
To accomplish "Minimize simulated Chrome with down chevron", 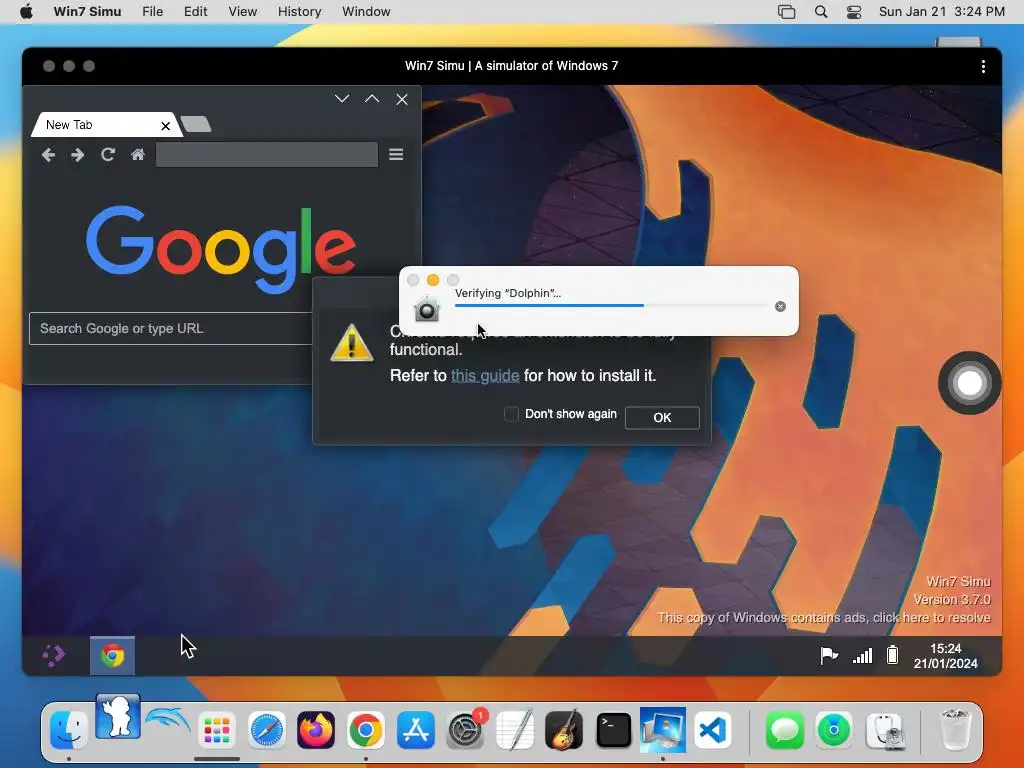I will tap(342, 99).
